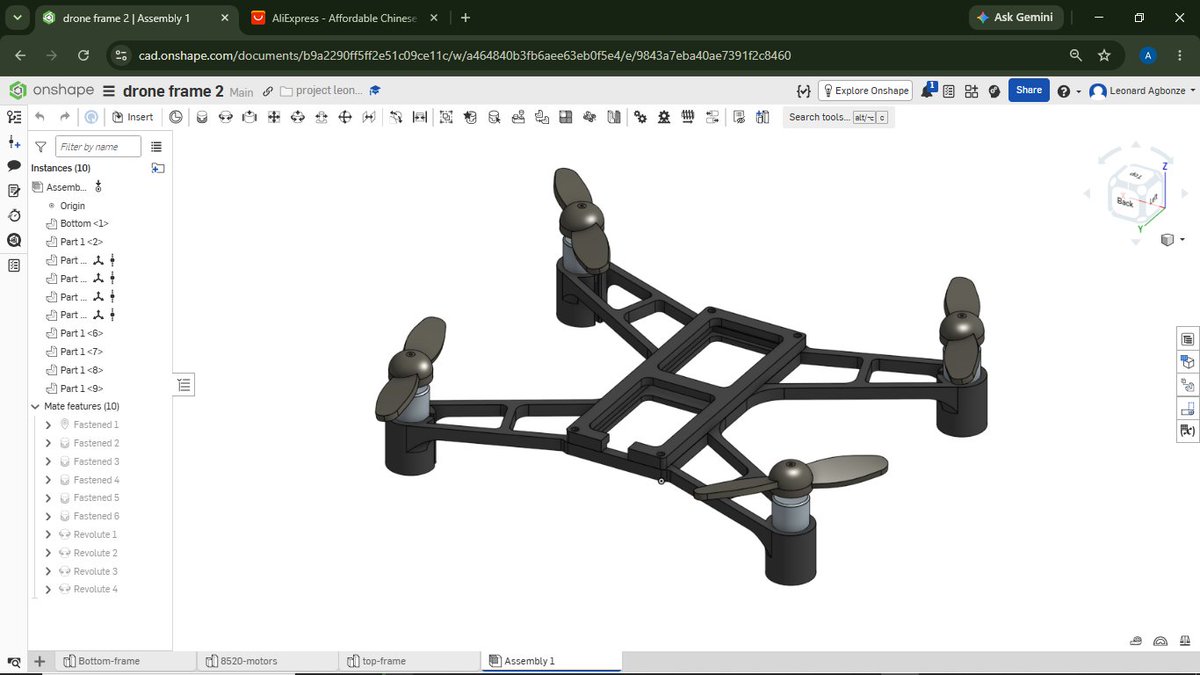Expand the Fastened 4 mate feature
The height and width of the screenshot is (675, 1200).
(x=48, y=480)
